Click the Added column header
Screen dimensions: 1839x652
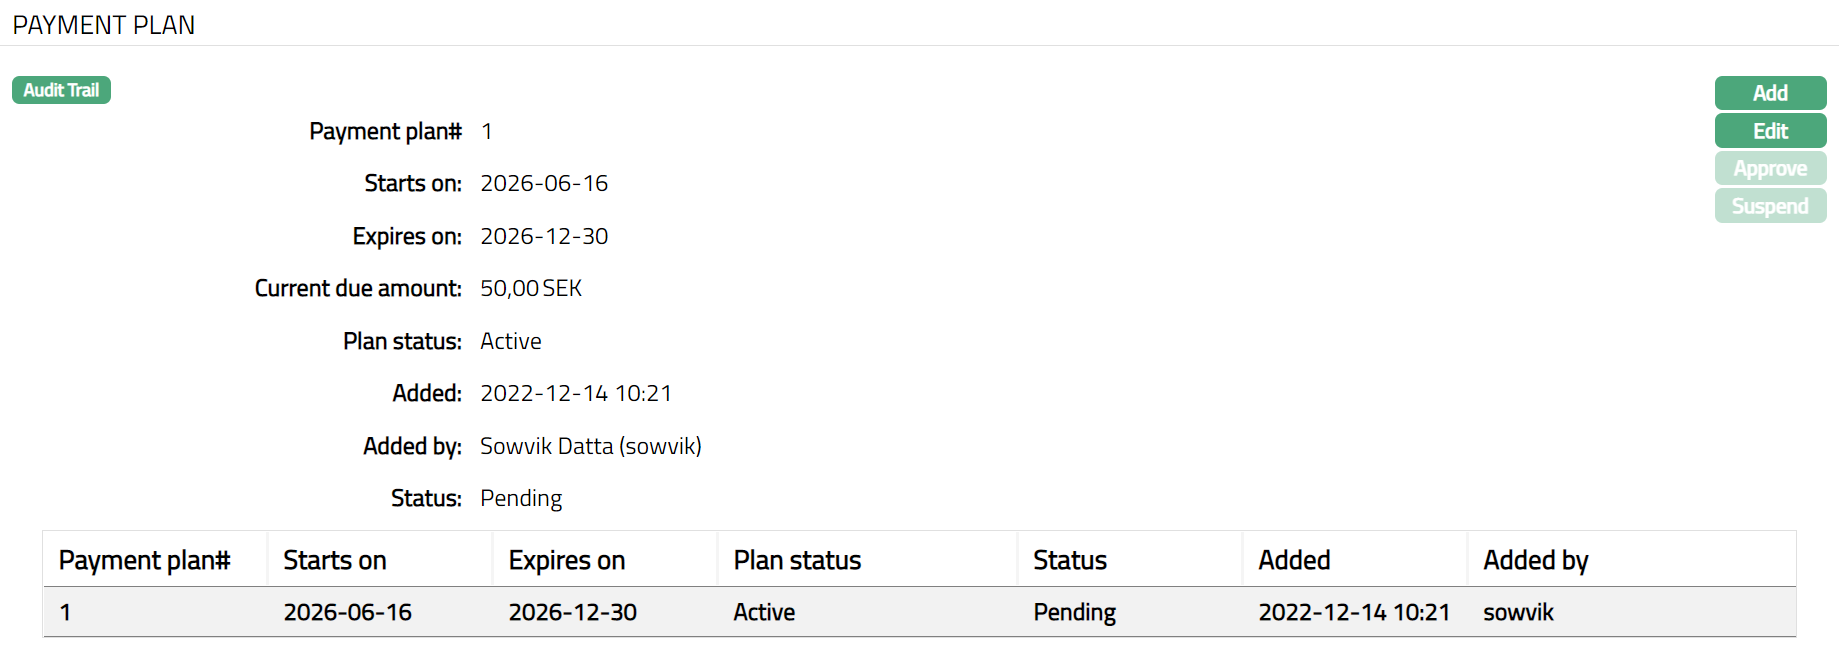click(x=1293, y=560)
